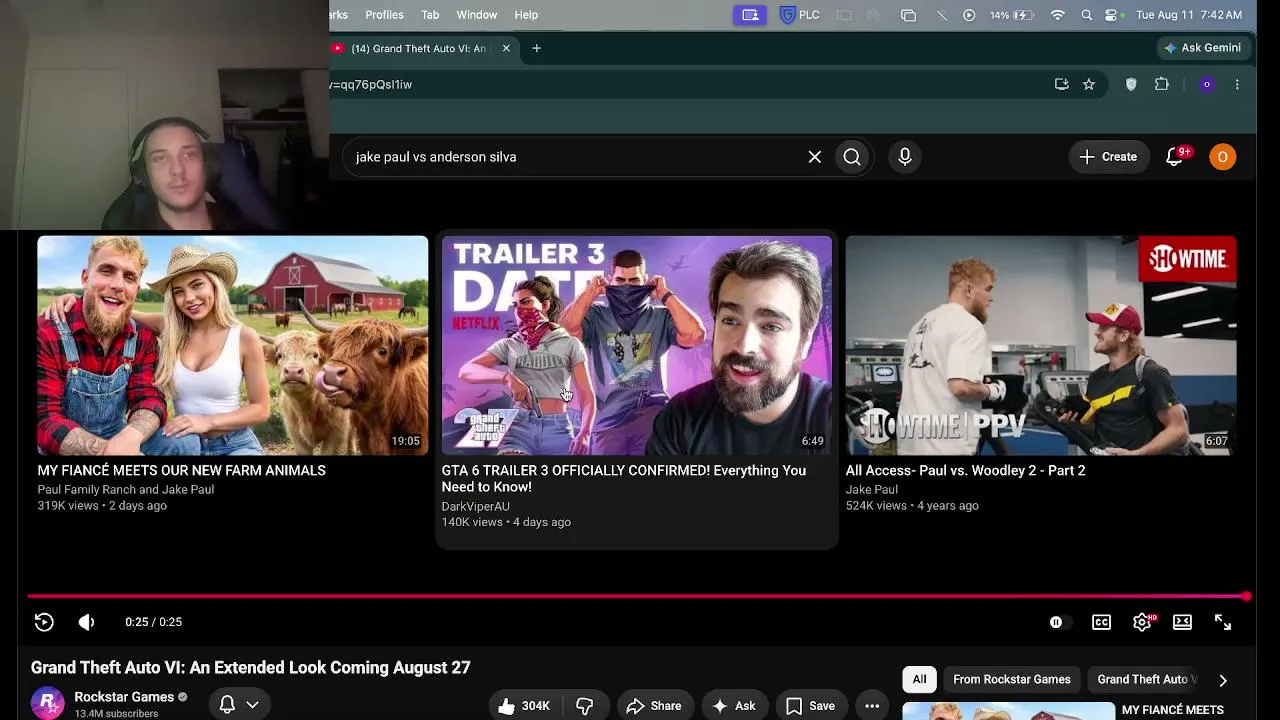Open Wi-Fi status menu
Viewport: 1280px width, 720px height.
coord(1058,15)
